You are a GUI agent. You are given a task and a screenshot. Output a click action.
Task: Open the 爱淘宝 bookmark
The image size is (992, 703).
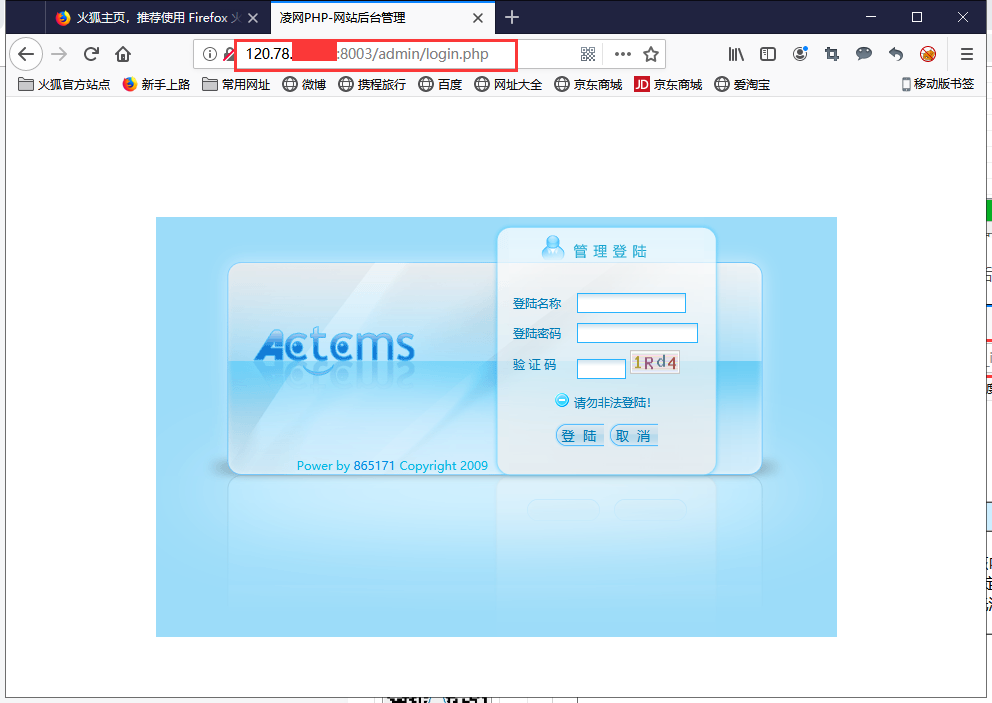(x=742, y=84)
